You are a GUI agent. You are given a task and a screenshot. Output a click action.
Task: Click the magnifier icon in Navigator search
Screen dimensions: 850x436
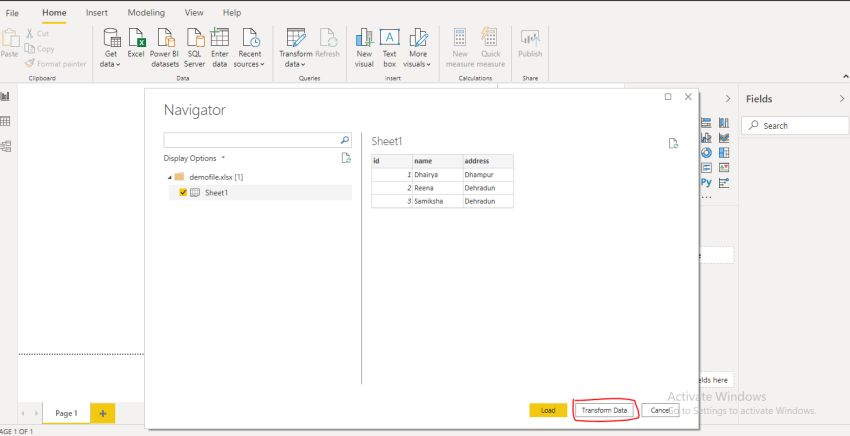tap(345, 140)
